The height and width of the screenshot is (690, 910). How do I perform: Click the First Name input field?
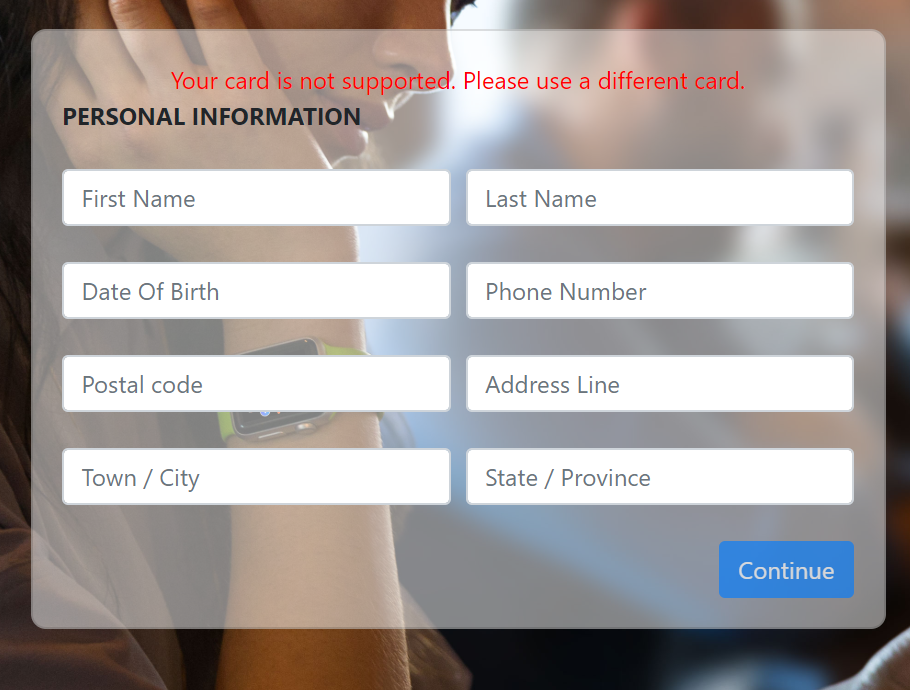click(x=256, y=198)
